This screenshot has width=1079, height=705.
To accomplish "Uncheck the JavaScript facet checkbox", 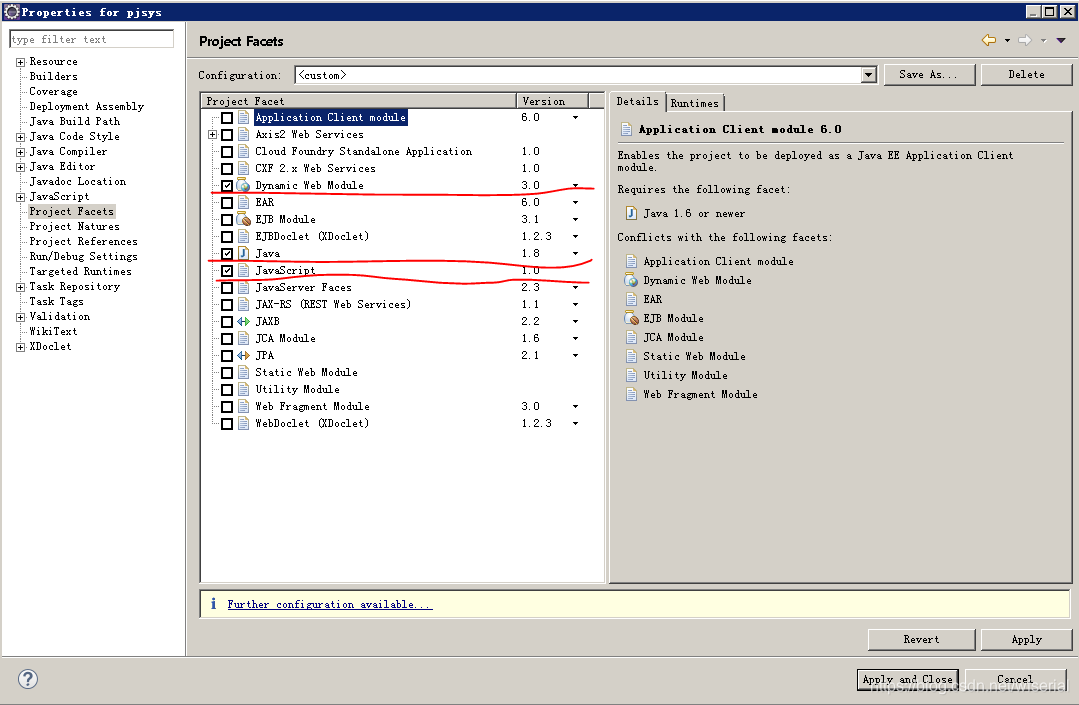I will click(226, 270).
